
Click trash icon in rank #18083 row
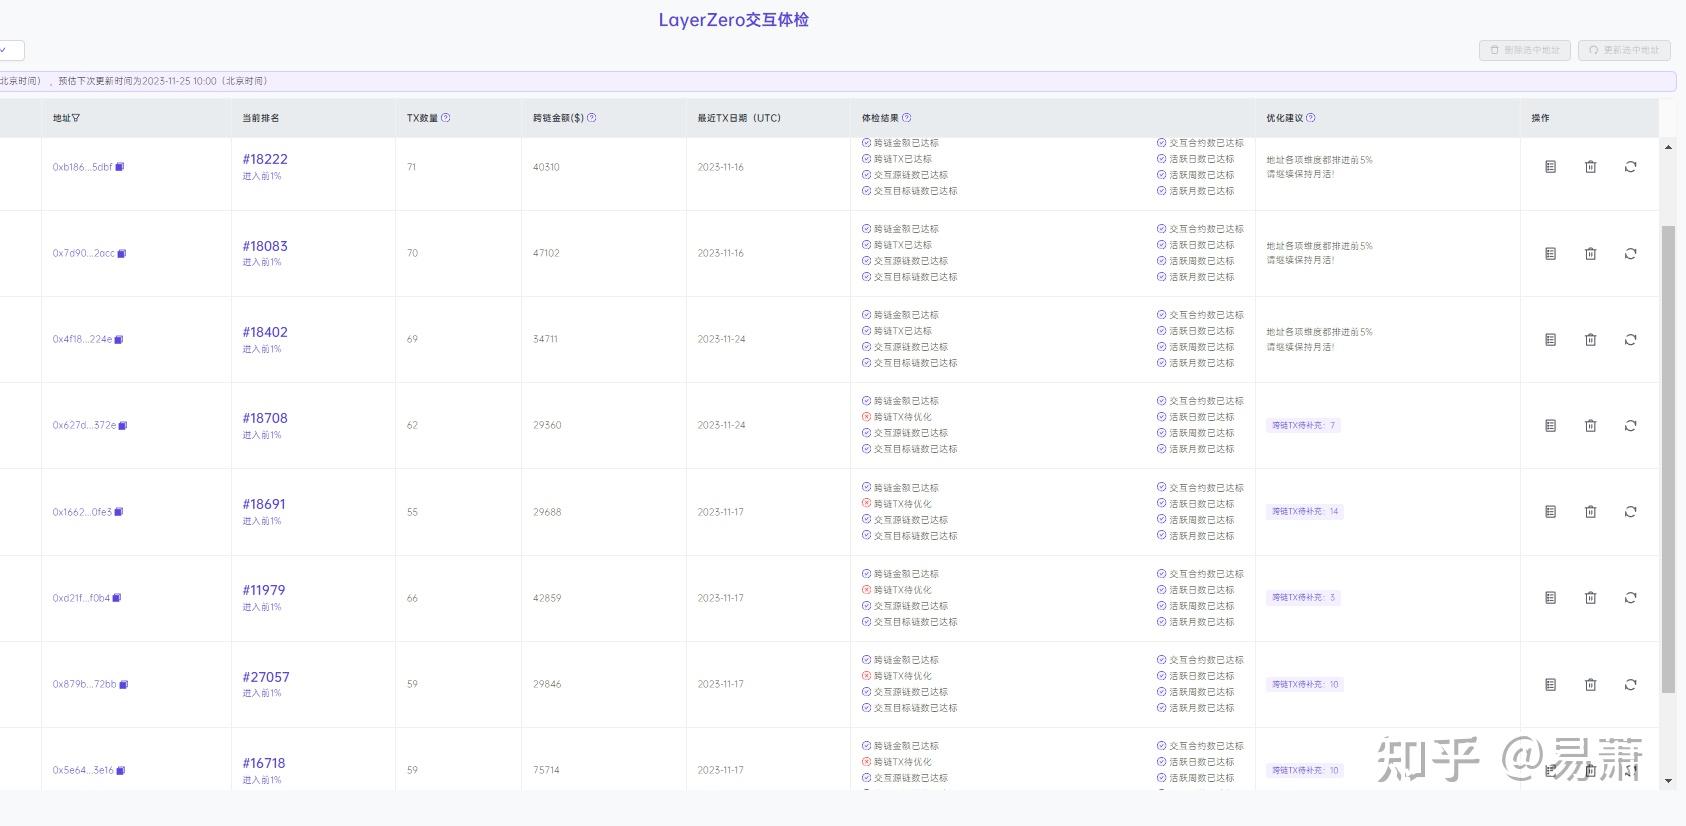pos(1591,253)
